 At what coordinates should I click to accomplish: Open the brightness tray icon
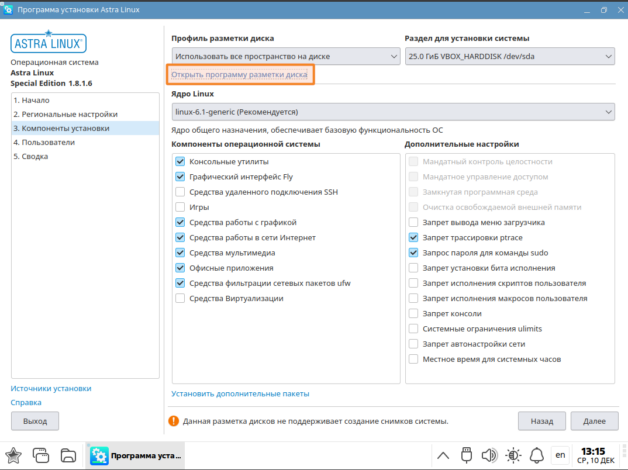tap(513, 455)
